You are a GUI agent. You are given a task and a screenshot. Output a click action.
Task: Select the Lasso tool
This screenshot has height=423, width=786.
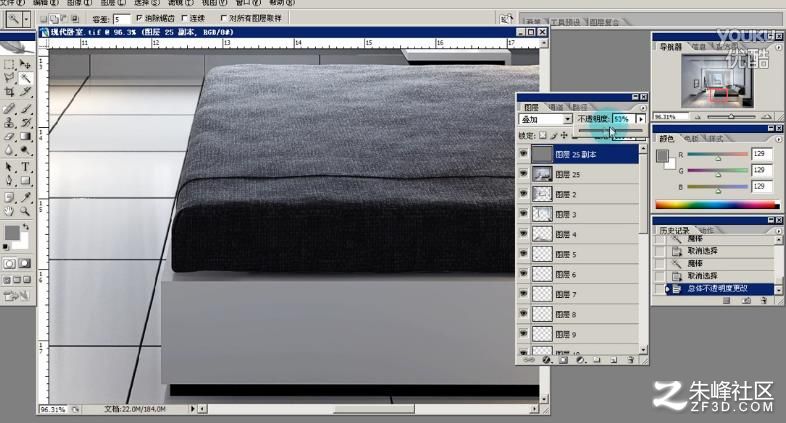10,78
